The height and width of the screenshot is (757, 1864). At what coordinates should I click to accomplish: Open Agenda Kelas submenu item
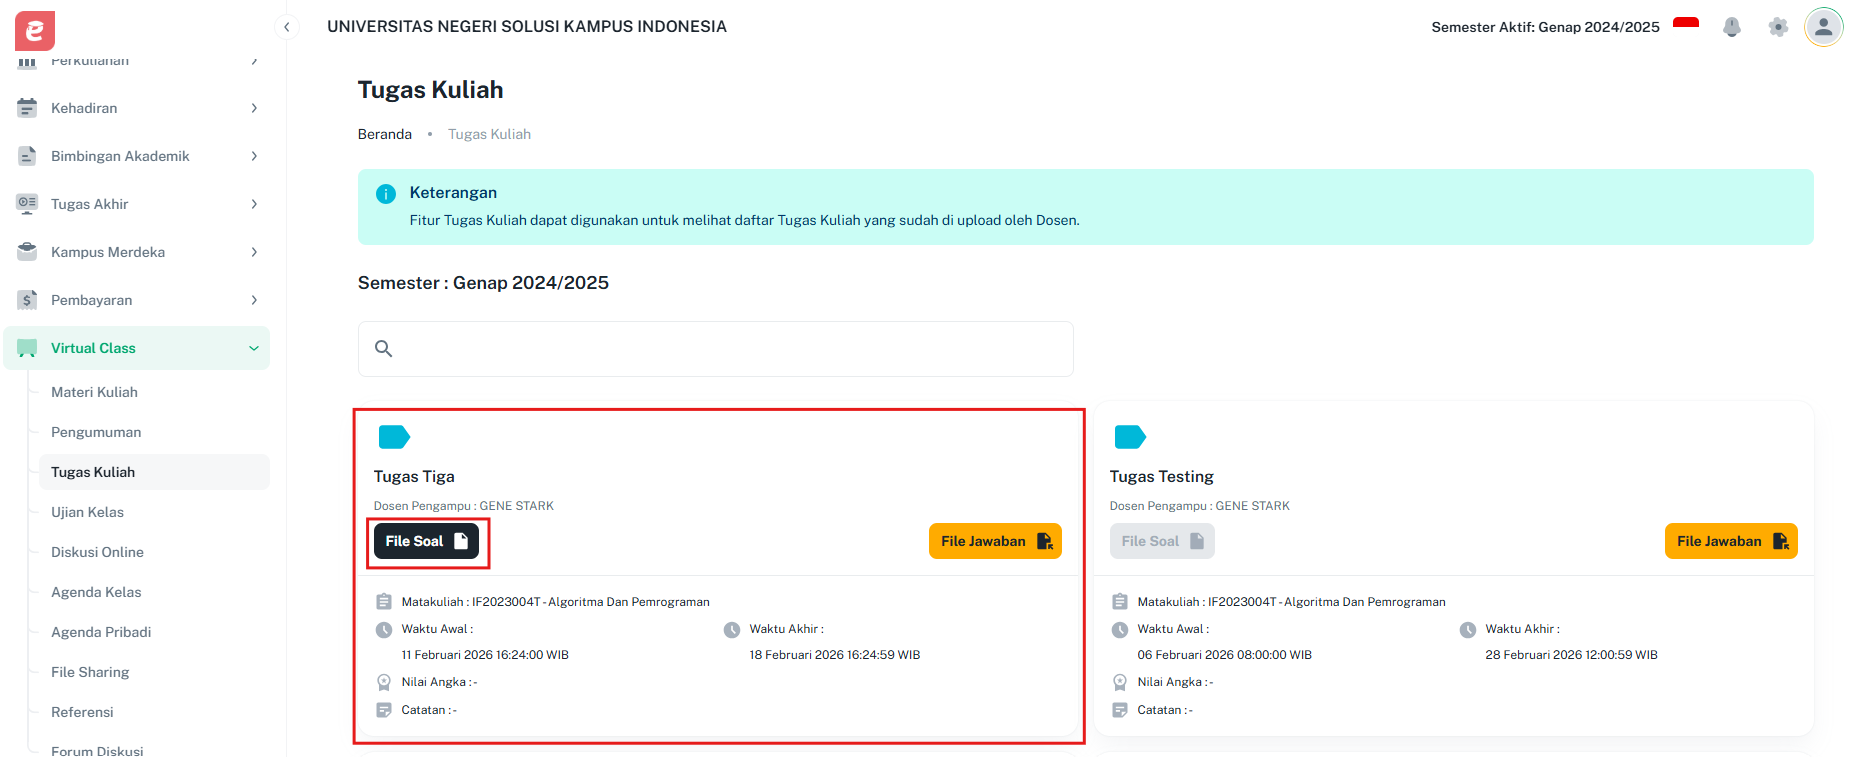(x=154, y=592)
